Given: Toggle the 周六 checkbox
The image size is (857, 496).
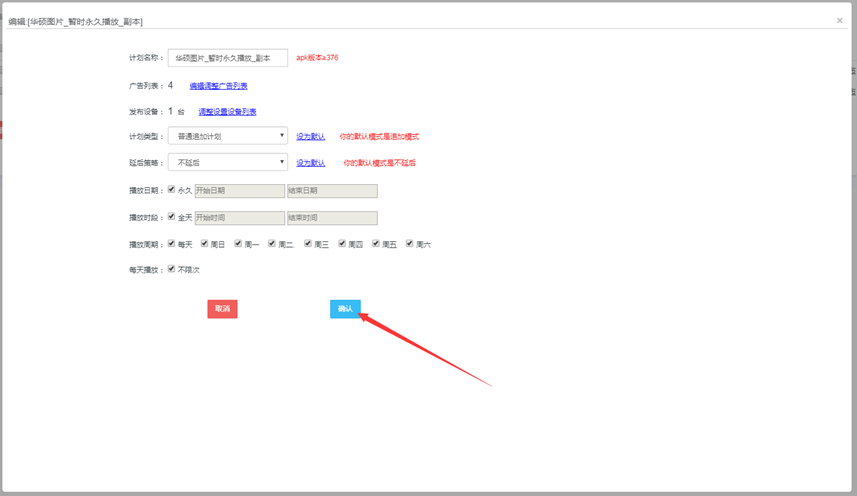Looking at the screenshot, I should point(410,243).
